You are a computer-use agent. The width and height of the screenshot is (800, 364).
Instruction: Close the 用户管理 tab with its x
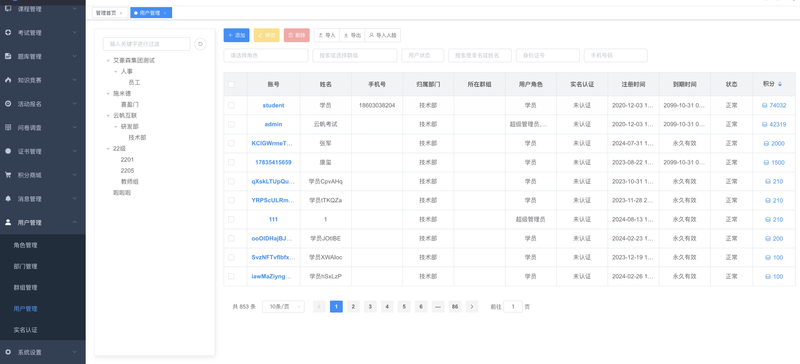[165, 13]
